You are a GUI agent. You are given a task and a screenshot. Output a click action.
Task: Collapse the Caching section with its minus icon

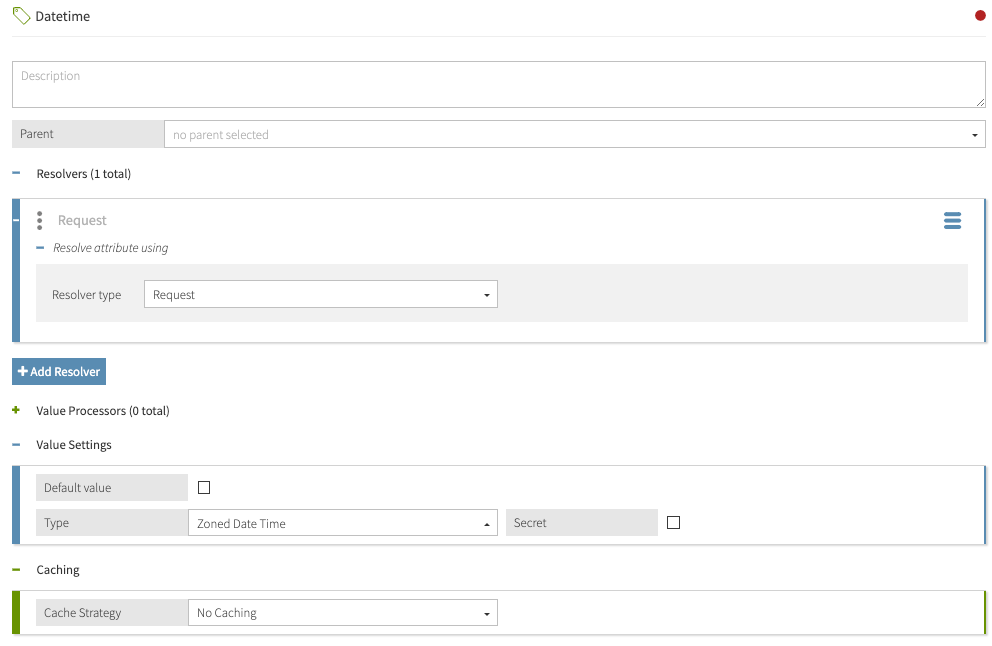click(x=14, y=569)
